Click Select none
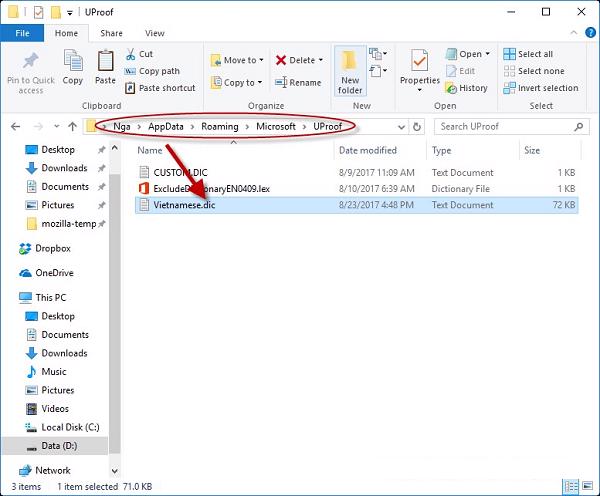This screenshot has height=496, width=600. click(x=534, y=71)
